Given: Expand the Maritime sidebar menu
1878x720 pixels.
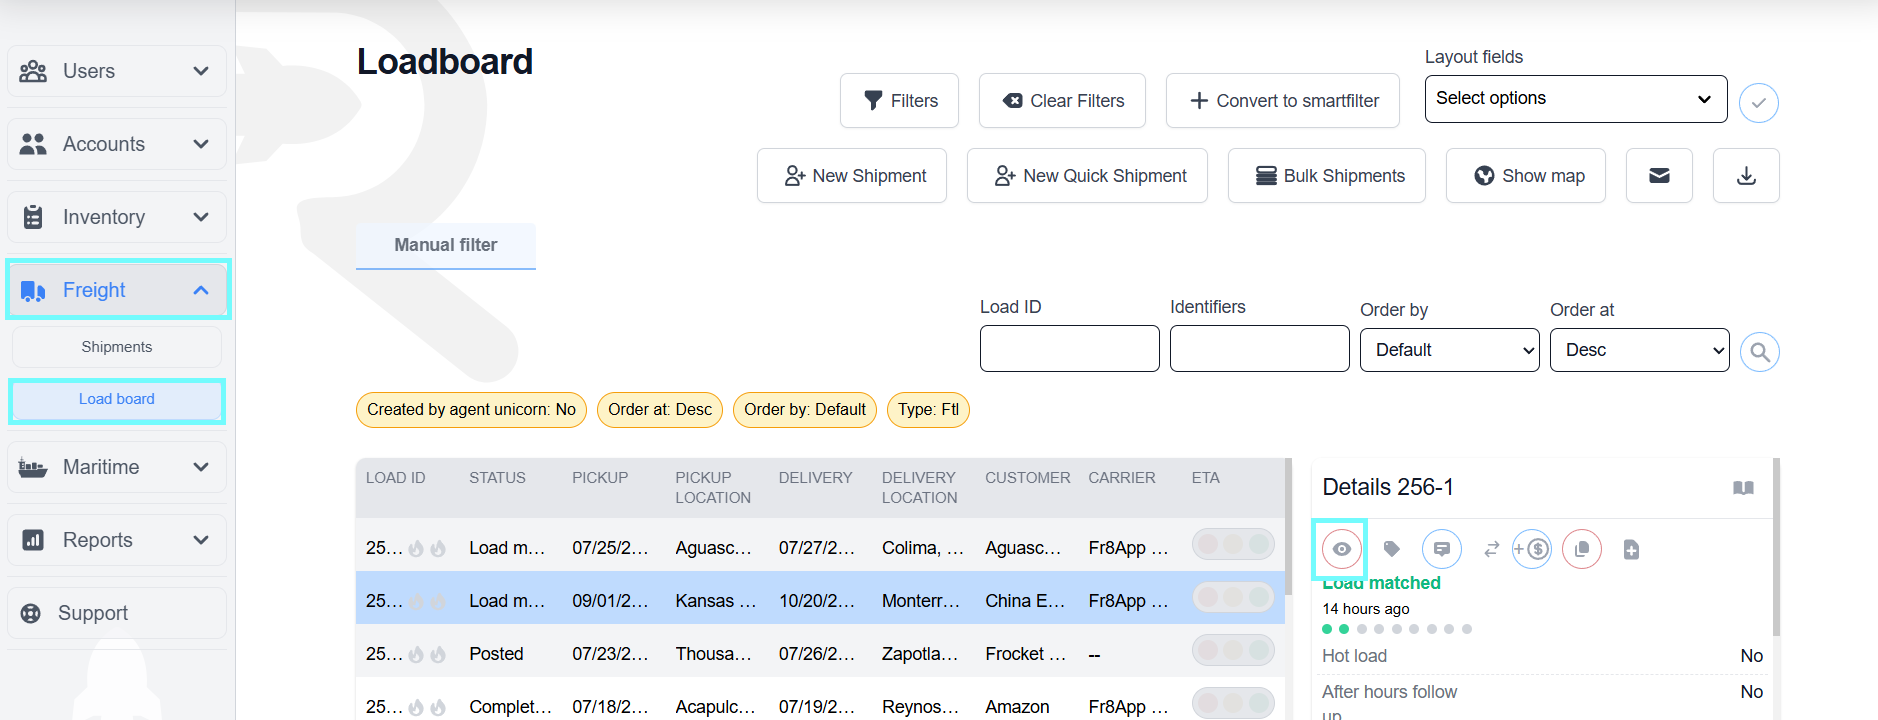Looking at the screenshot, I should tap(117, 467).
